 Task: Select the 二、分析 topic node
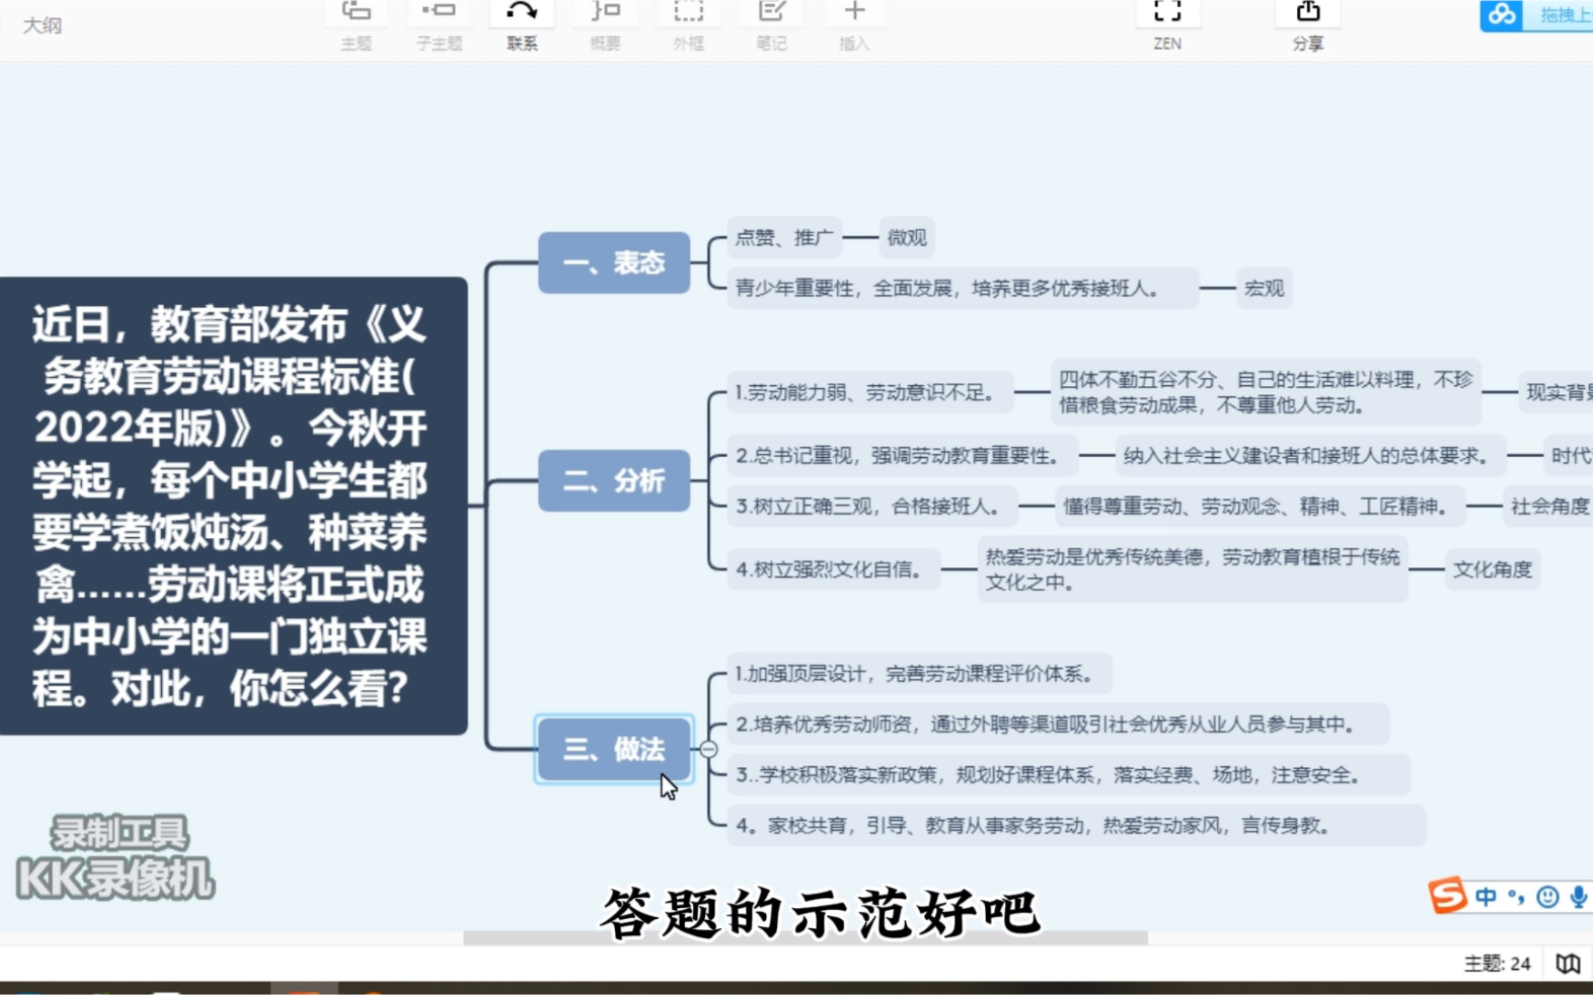coord(614,481)
